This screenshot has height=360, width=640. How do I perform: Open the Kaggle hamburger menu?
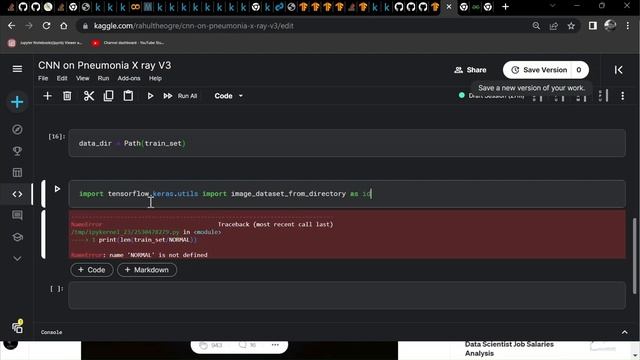17,69
